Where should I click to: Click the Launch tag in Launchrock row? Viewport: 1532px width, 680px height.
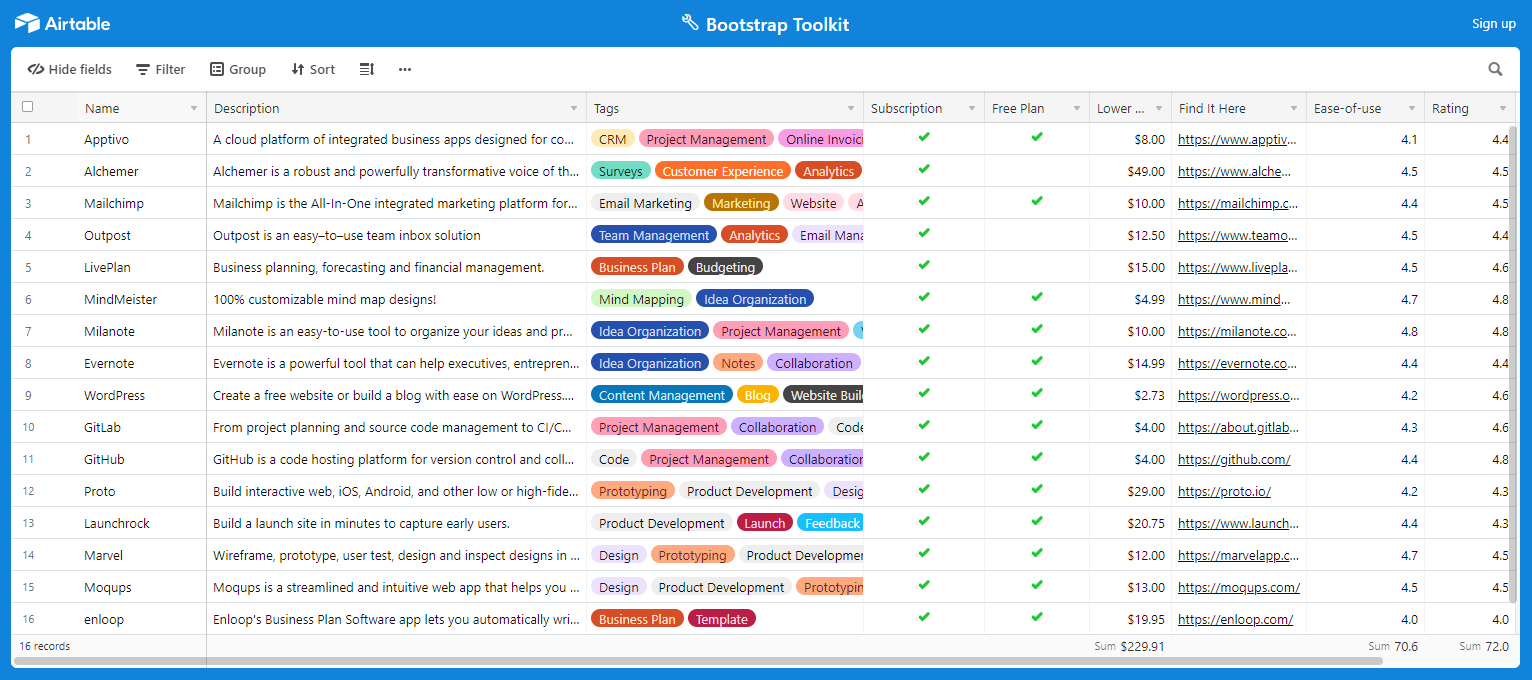[x=765, y=523]
